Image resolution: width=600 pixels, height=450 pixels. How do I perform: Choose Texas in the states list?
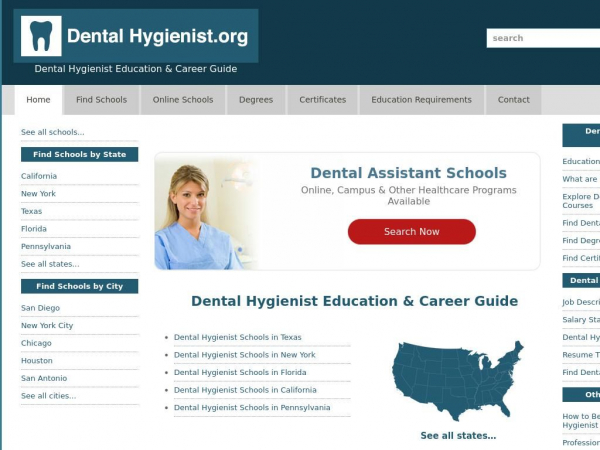click(31, 211)
